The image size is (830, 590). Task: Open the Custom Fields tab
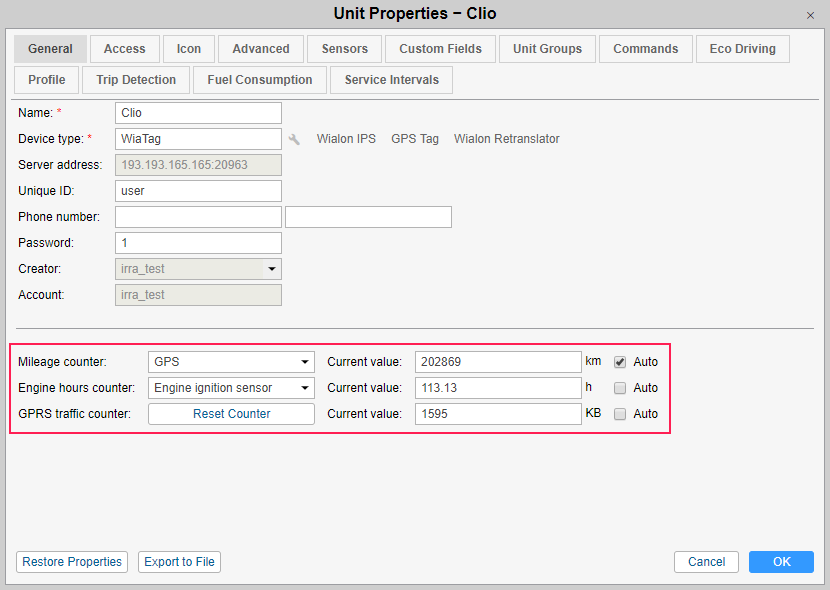440,49
